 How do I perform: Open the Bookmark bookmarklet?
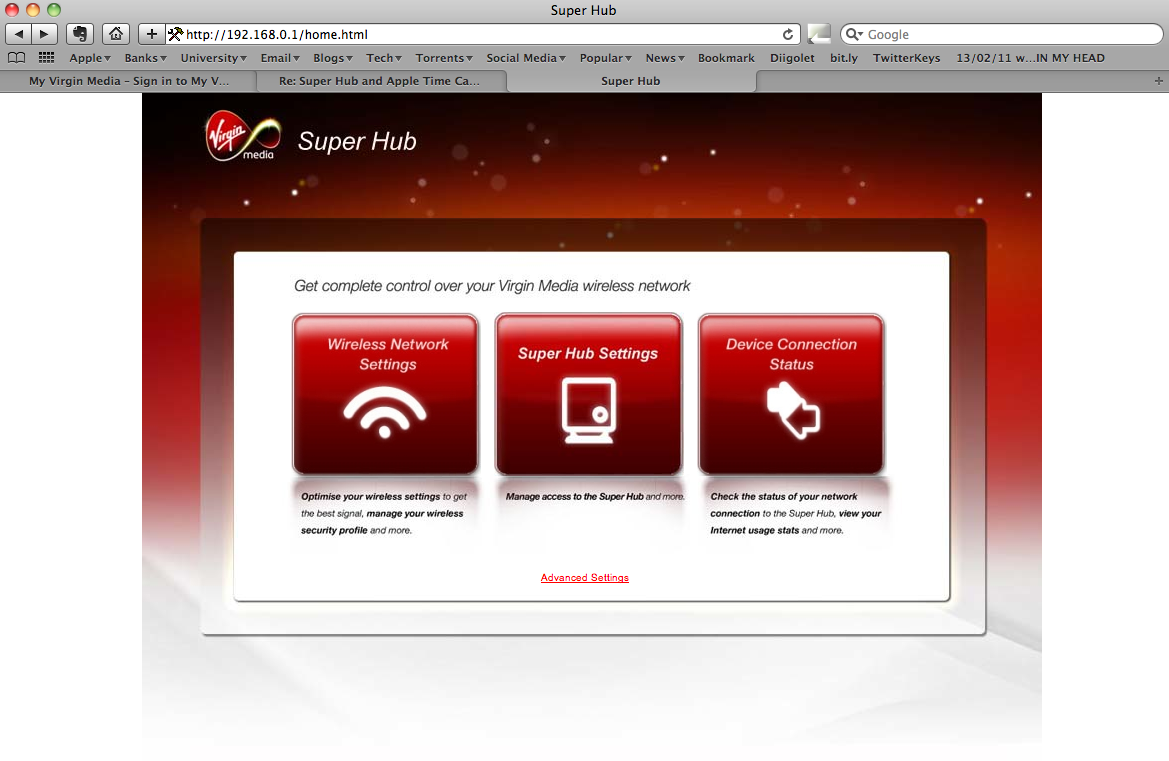pos(726,57)
